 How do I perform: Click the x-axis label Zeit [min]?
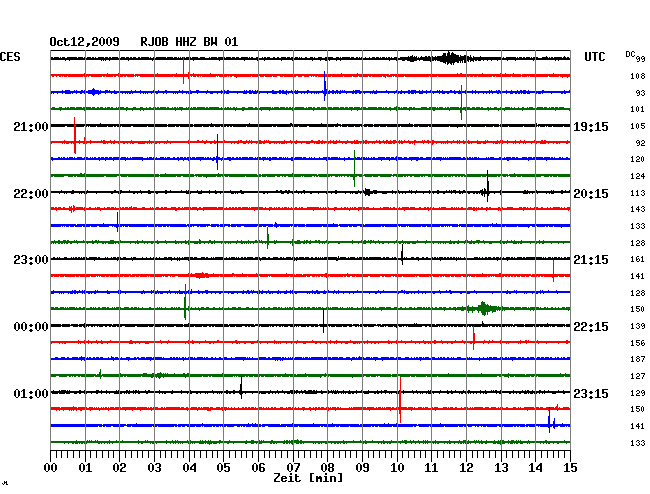(x=308, y=478)
